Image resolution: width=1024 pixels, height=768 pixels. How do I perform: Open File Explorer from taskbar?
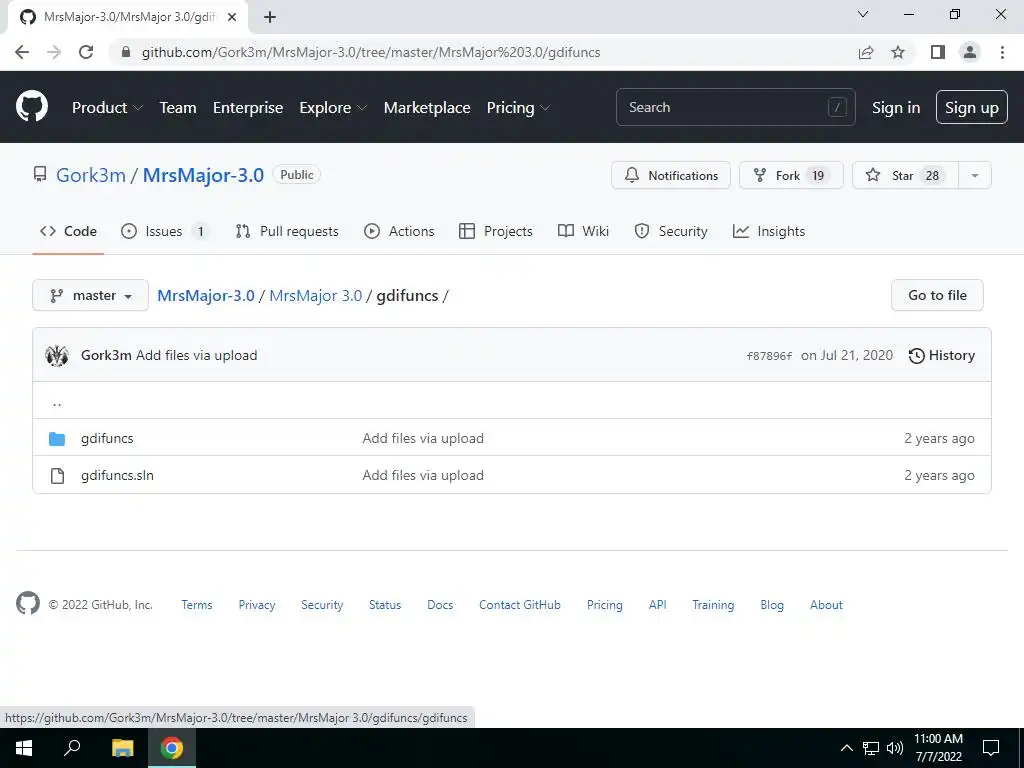click(122, 748)
